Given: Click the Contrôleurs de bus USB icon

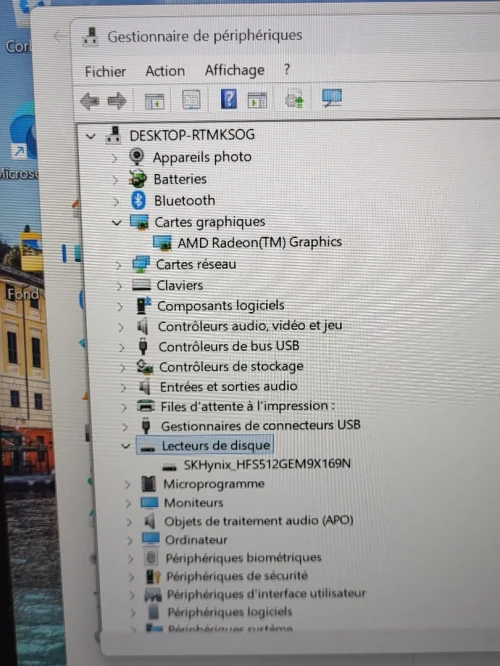Looking at the screenshot, I should click(143, 346).
